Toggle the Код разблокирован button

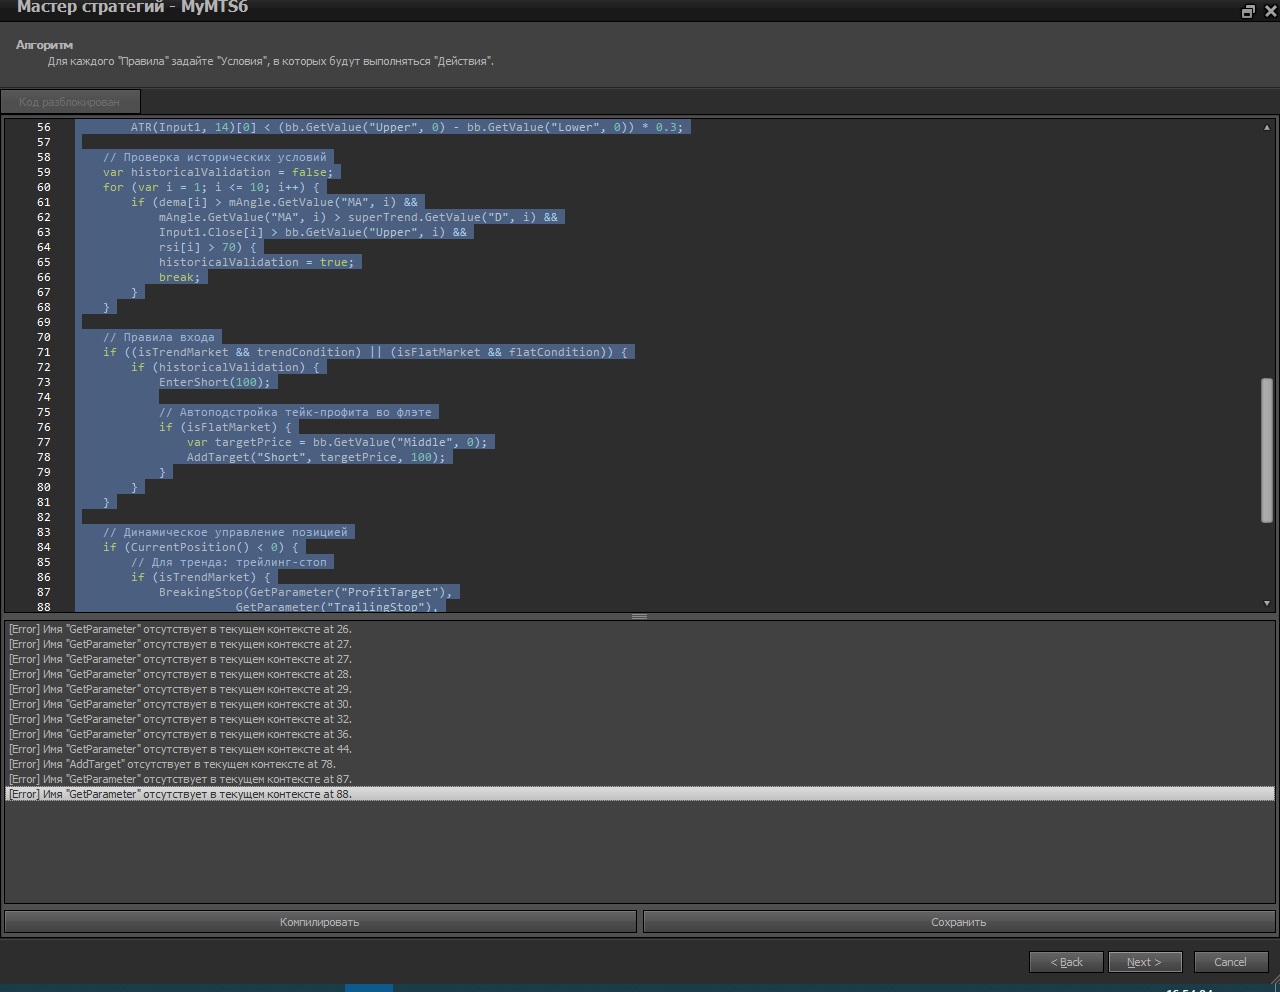(70, 101)
